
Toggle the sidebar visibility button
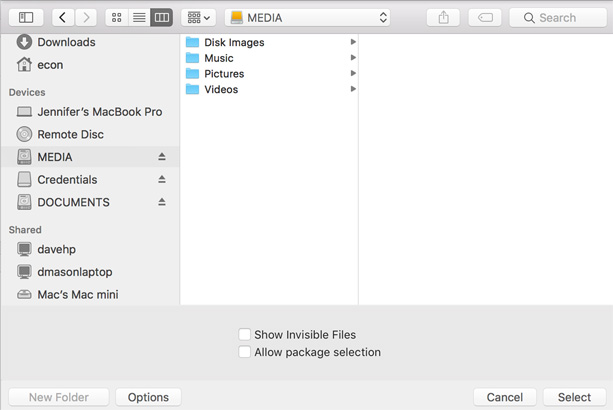click(x=26, y=18)
